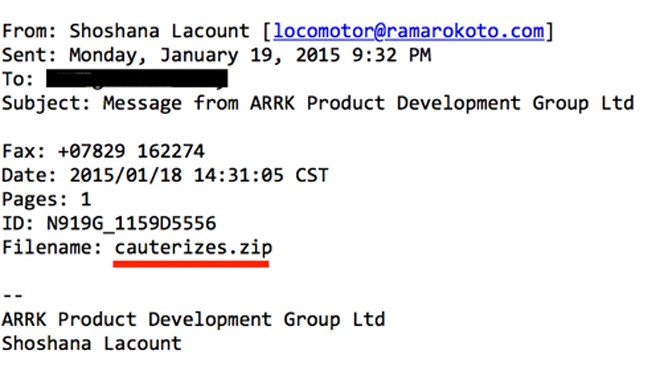Click the signature separator dashes
This screenshot has width=660, height=371.
tap(13, 296)
